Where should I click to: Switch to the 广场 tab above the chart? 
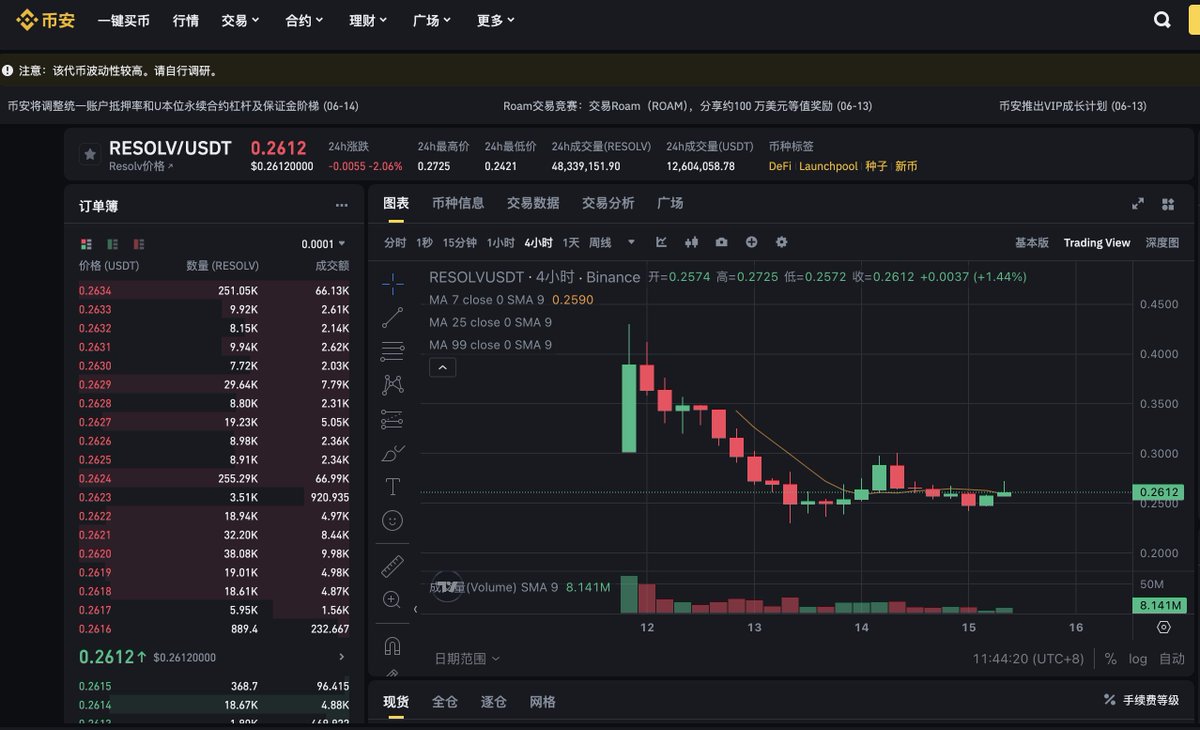pyautogui.click(x=670, y=203)
